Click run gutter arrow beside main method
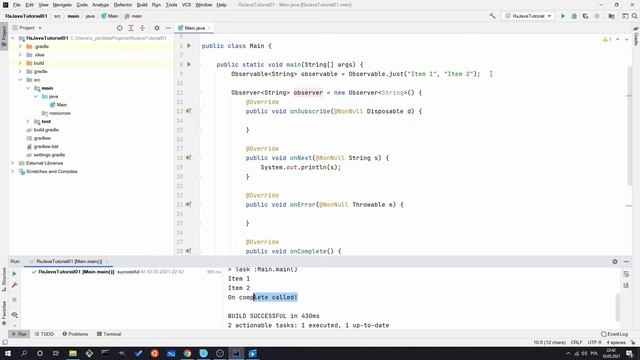 (189, 64)
